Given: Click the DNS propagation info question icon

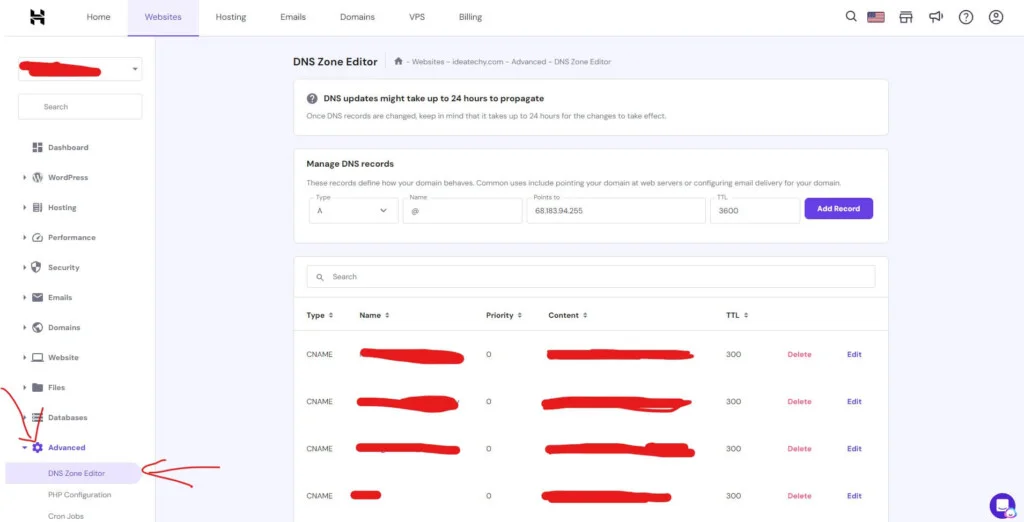Looking at the screenshot, I should (312, 99).
